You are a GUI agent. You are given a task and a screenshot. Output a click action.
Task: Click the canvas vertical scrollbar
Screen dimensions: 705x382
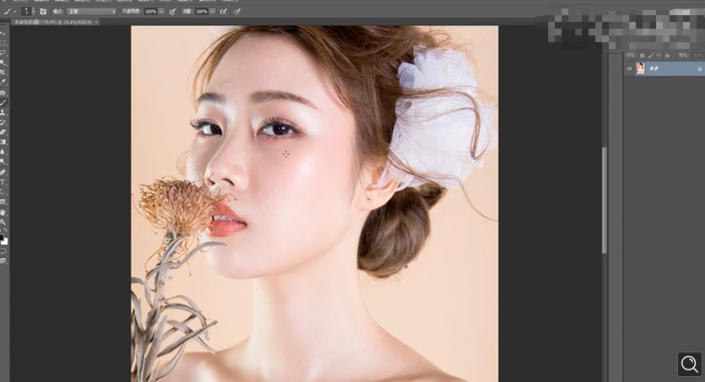click(x=605, y=200)
